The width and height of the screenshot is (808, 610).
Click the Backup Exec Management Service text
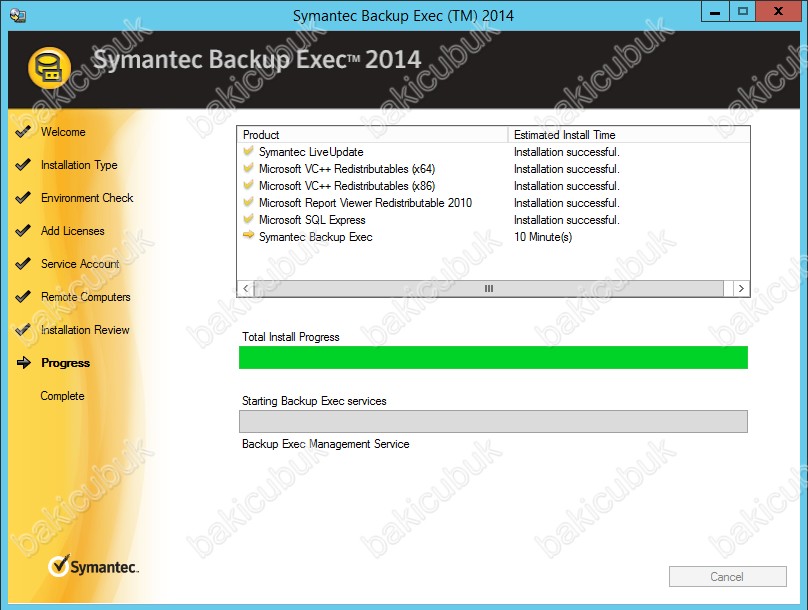[326, 444]
